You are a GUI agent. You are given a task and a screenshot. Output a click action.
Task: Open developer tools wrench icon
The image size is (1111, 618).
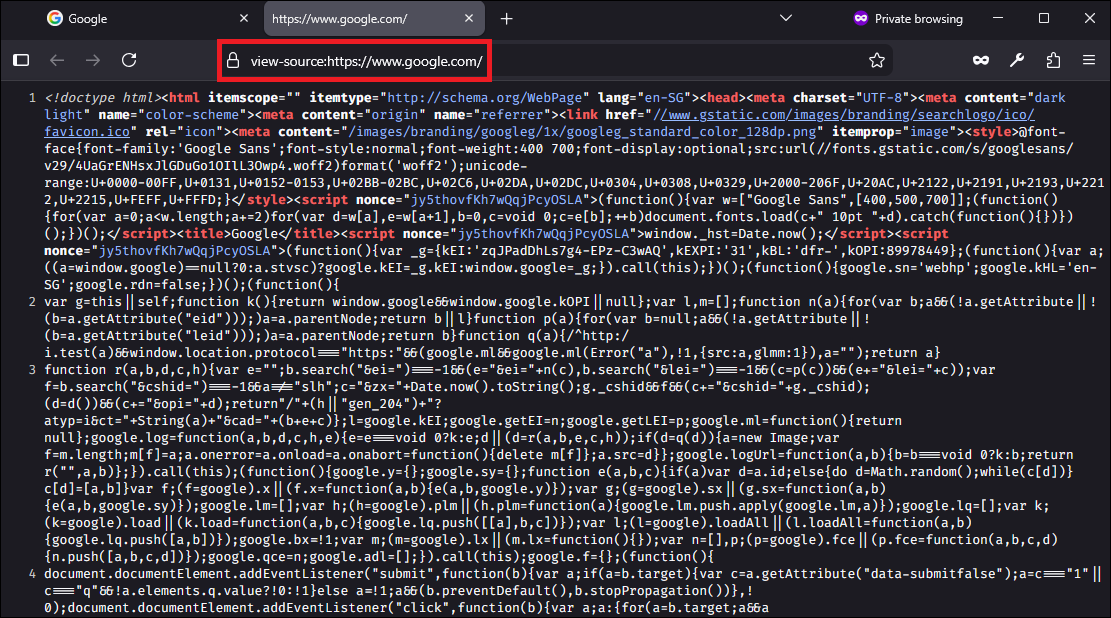[1017, 60]
